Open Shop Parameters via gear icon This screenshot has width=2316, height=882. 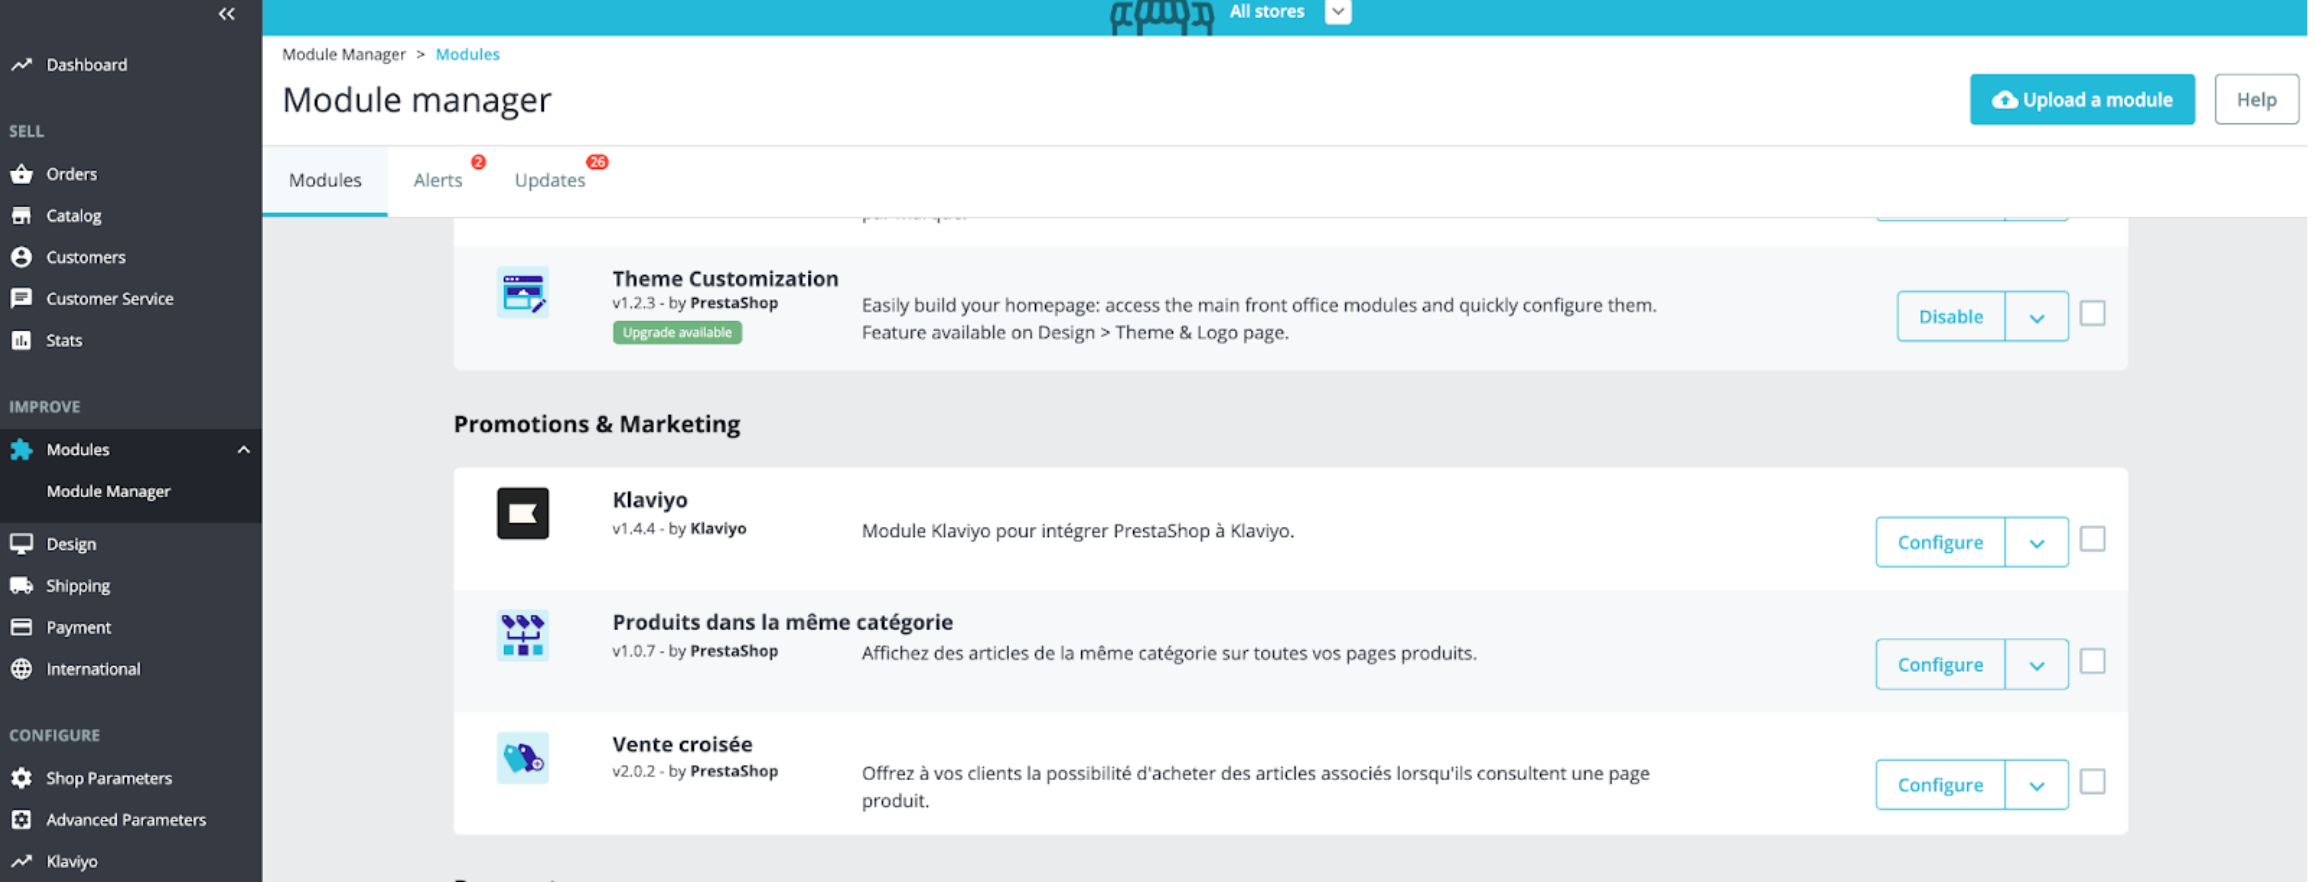coord(21,778)
